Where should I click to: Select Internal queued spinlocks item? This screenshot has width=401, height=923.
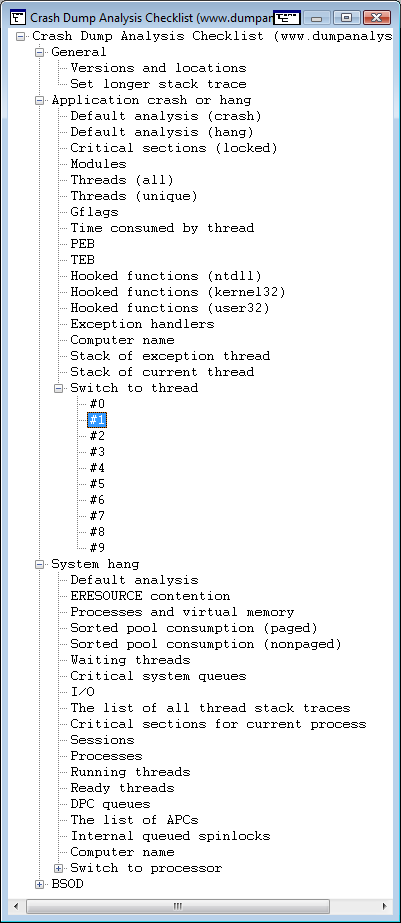point(170,836)
